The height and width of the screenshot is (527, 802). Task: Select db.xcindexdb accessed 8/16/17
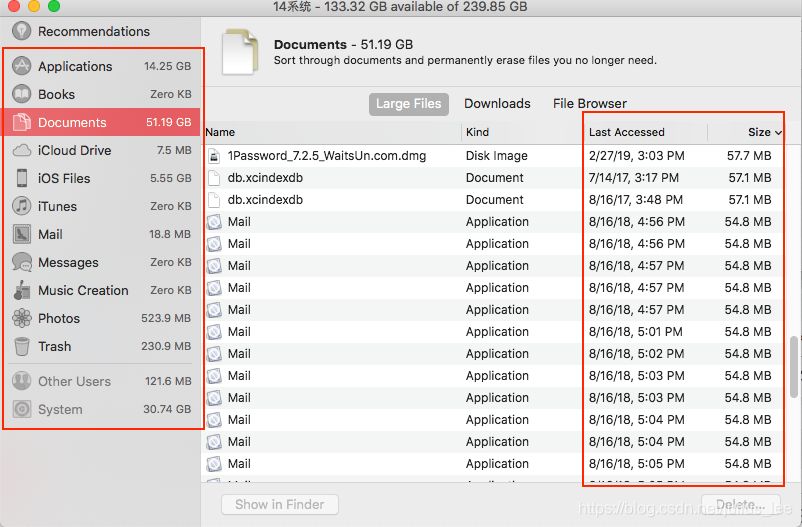pos(265,200)
